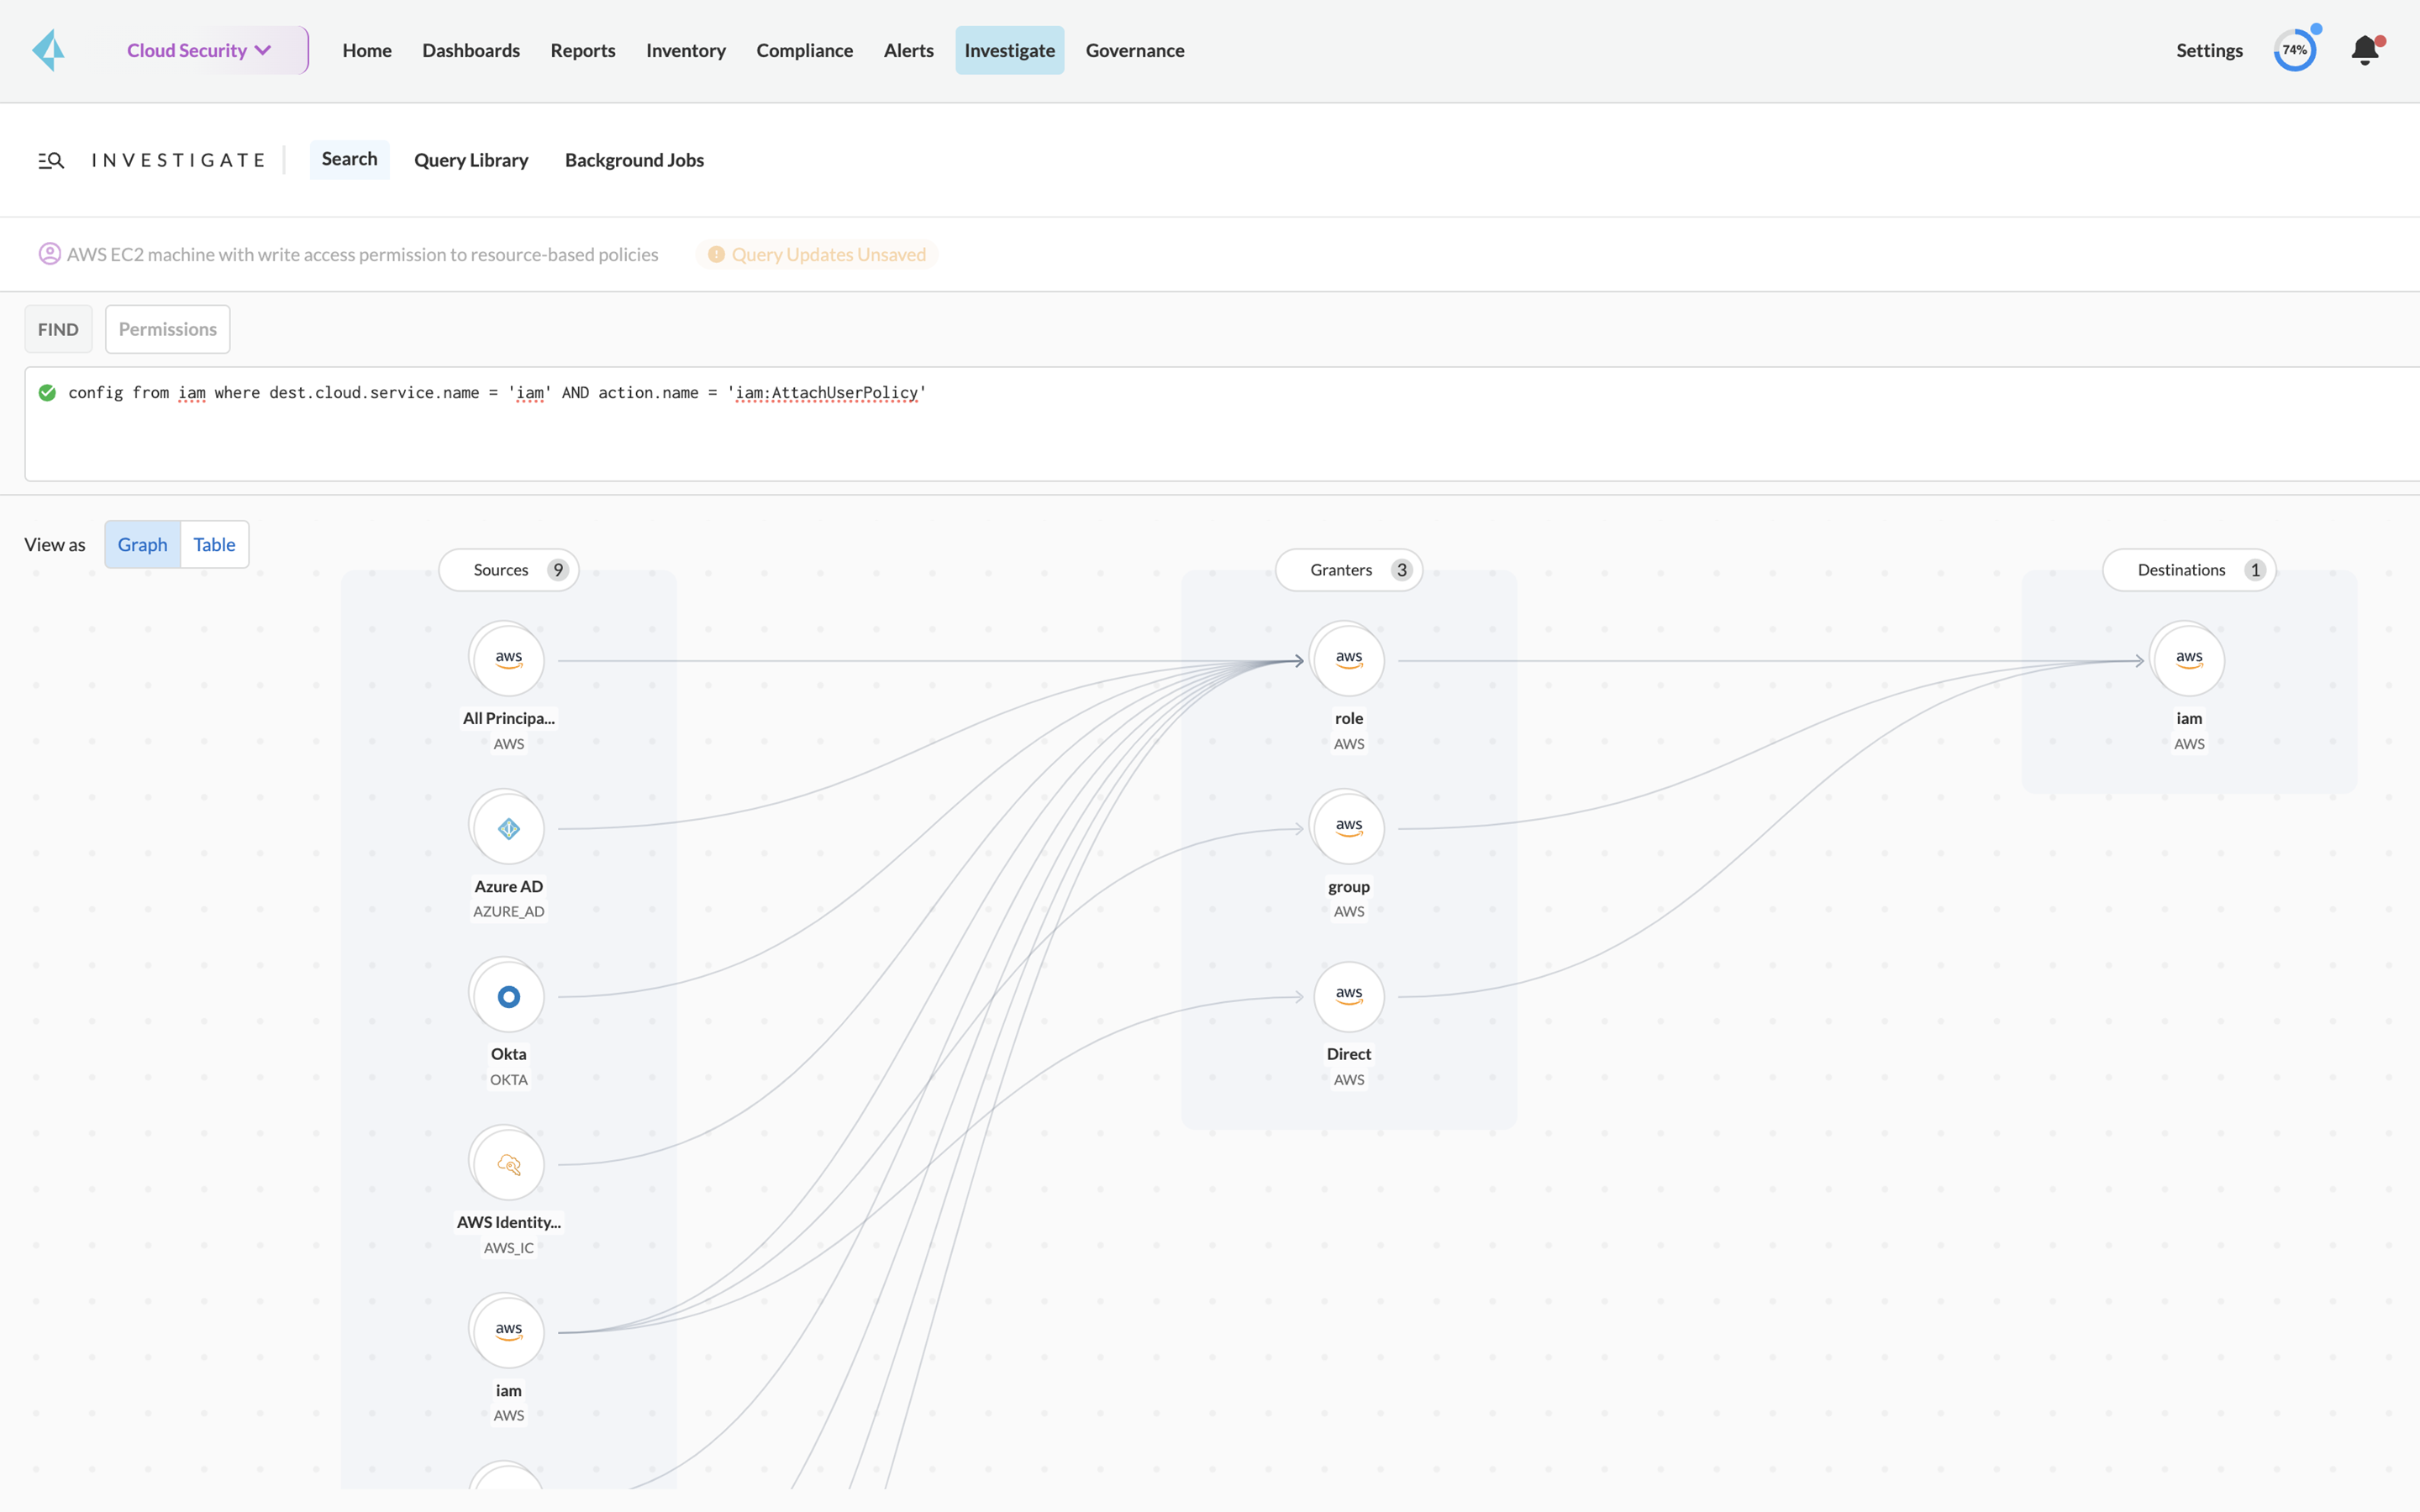Screen dimensions: 2420x1512
Task: Click the investigate search sidebar icon
Action: [x=49, y=159]
